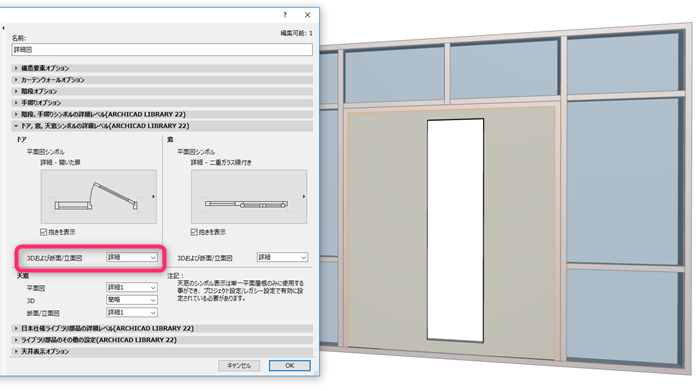Image resolution: width=700 pixels, height=391 pixels.
Task: Click the door plan symbol flyout arrow
Action: [154, 196]
